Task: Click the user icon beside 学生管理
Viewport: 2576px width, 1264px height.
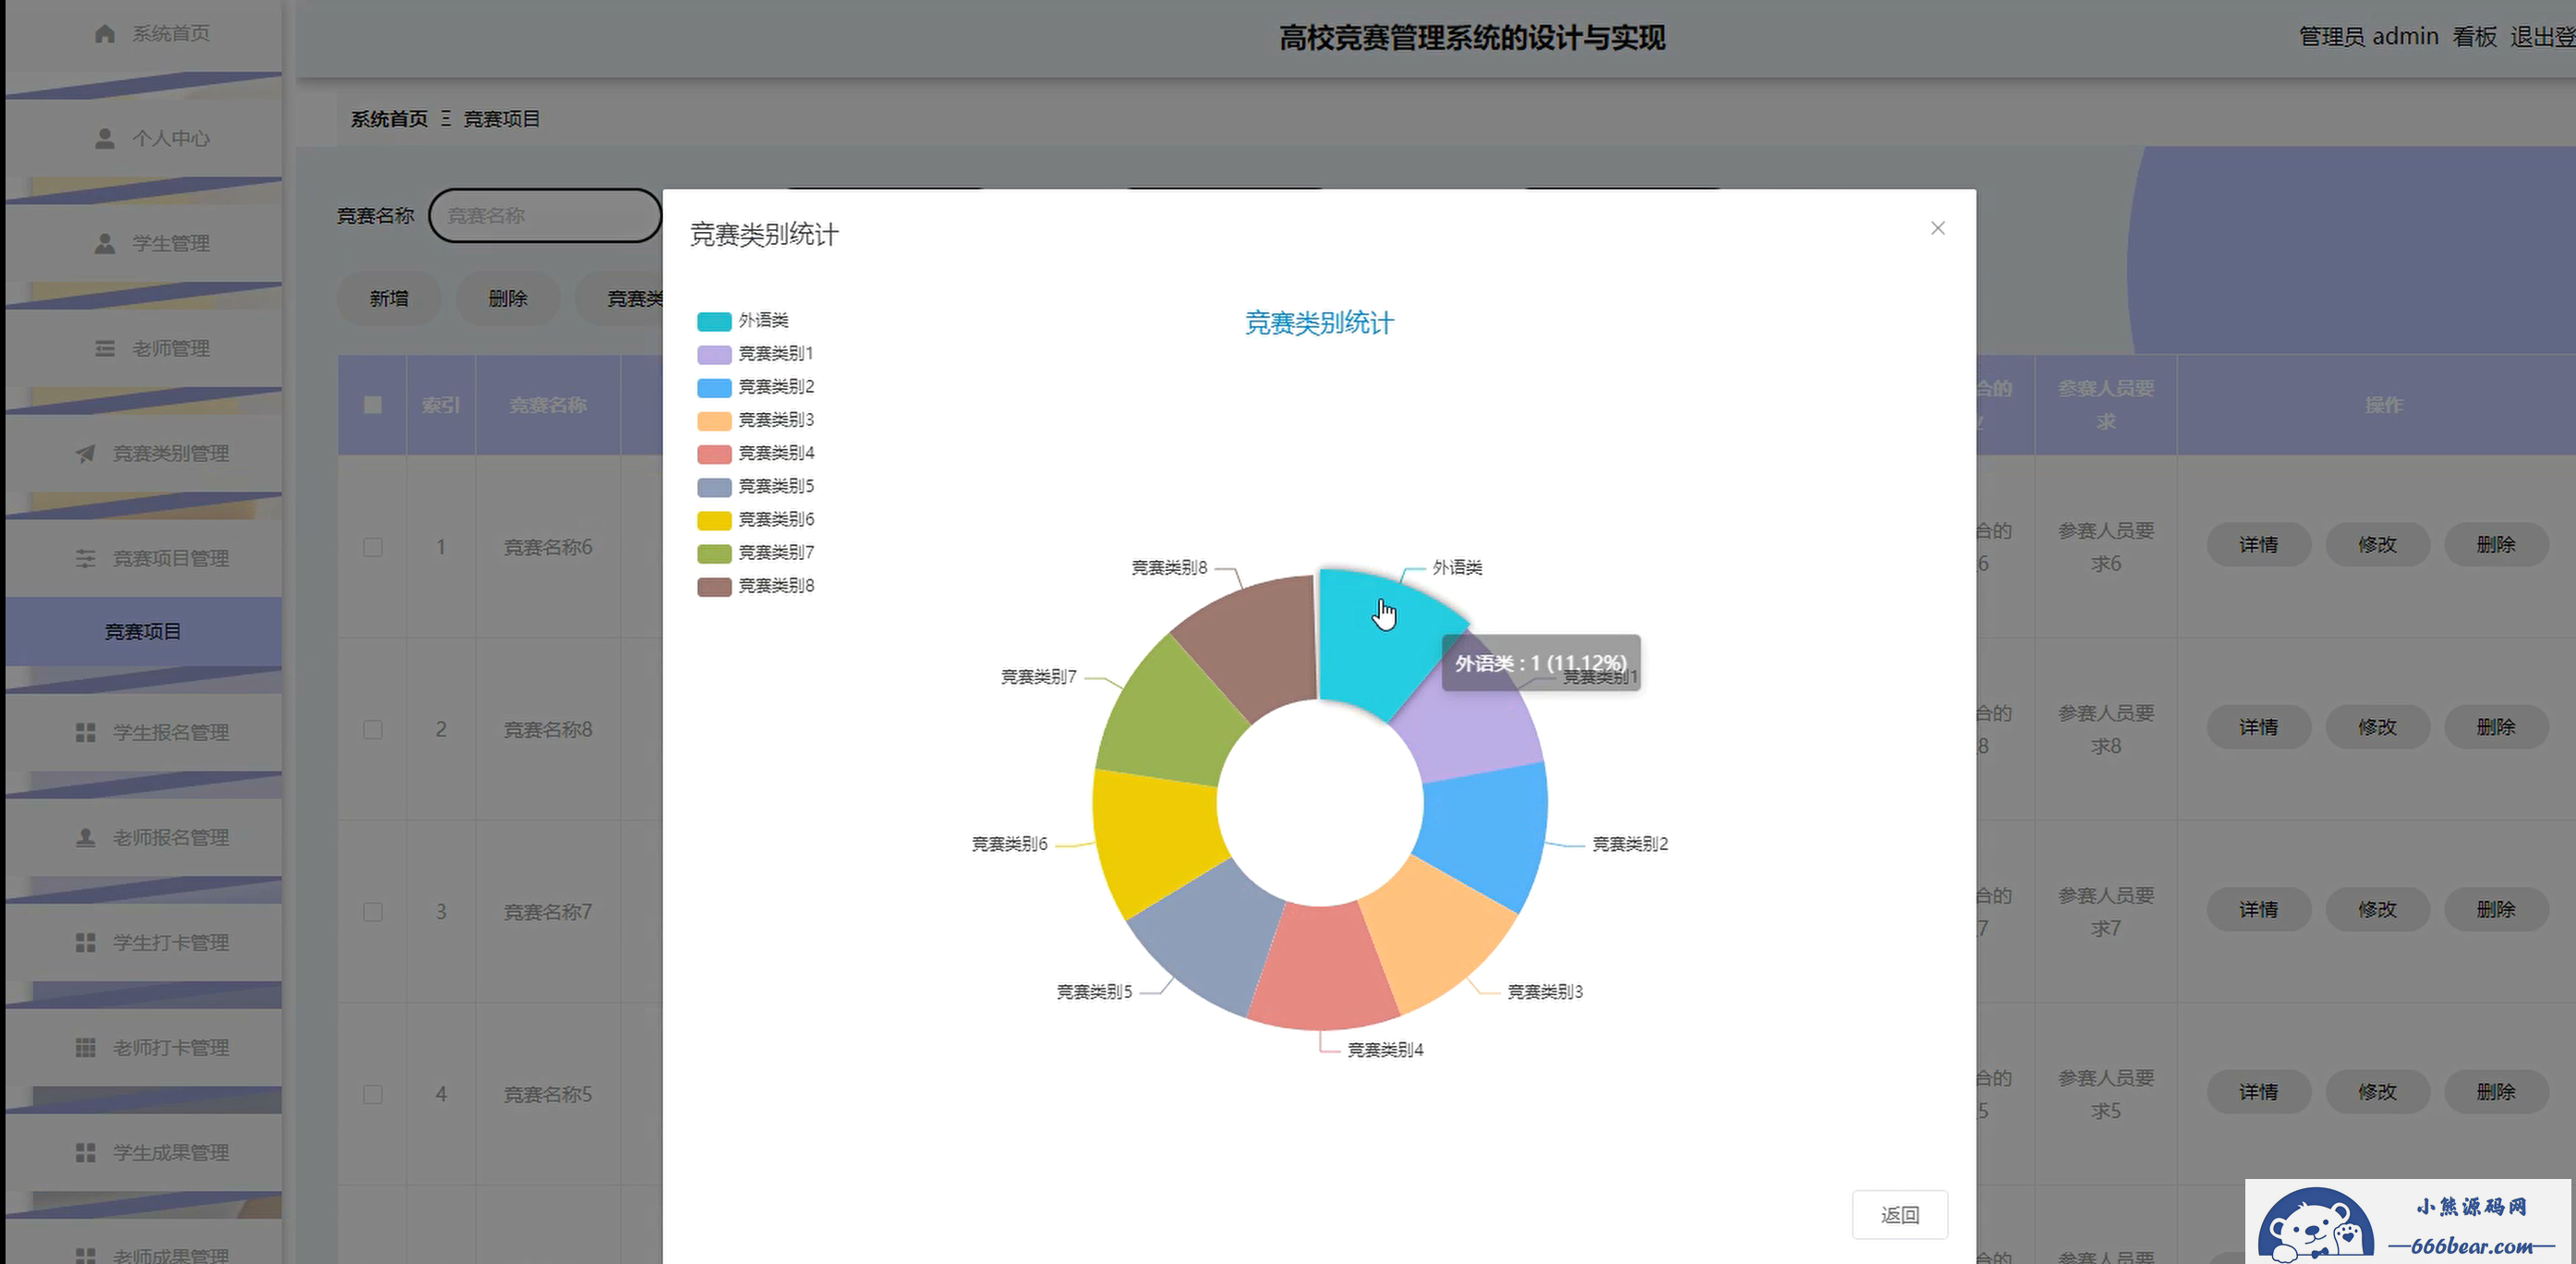Action: tap(104, 243)
